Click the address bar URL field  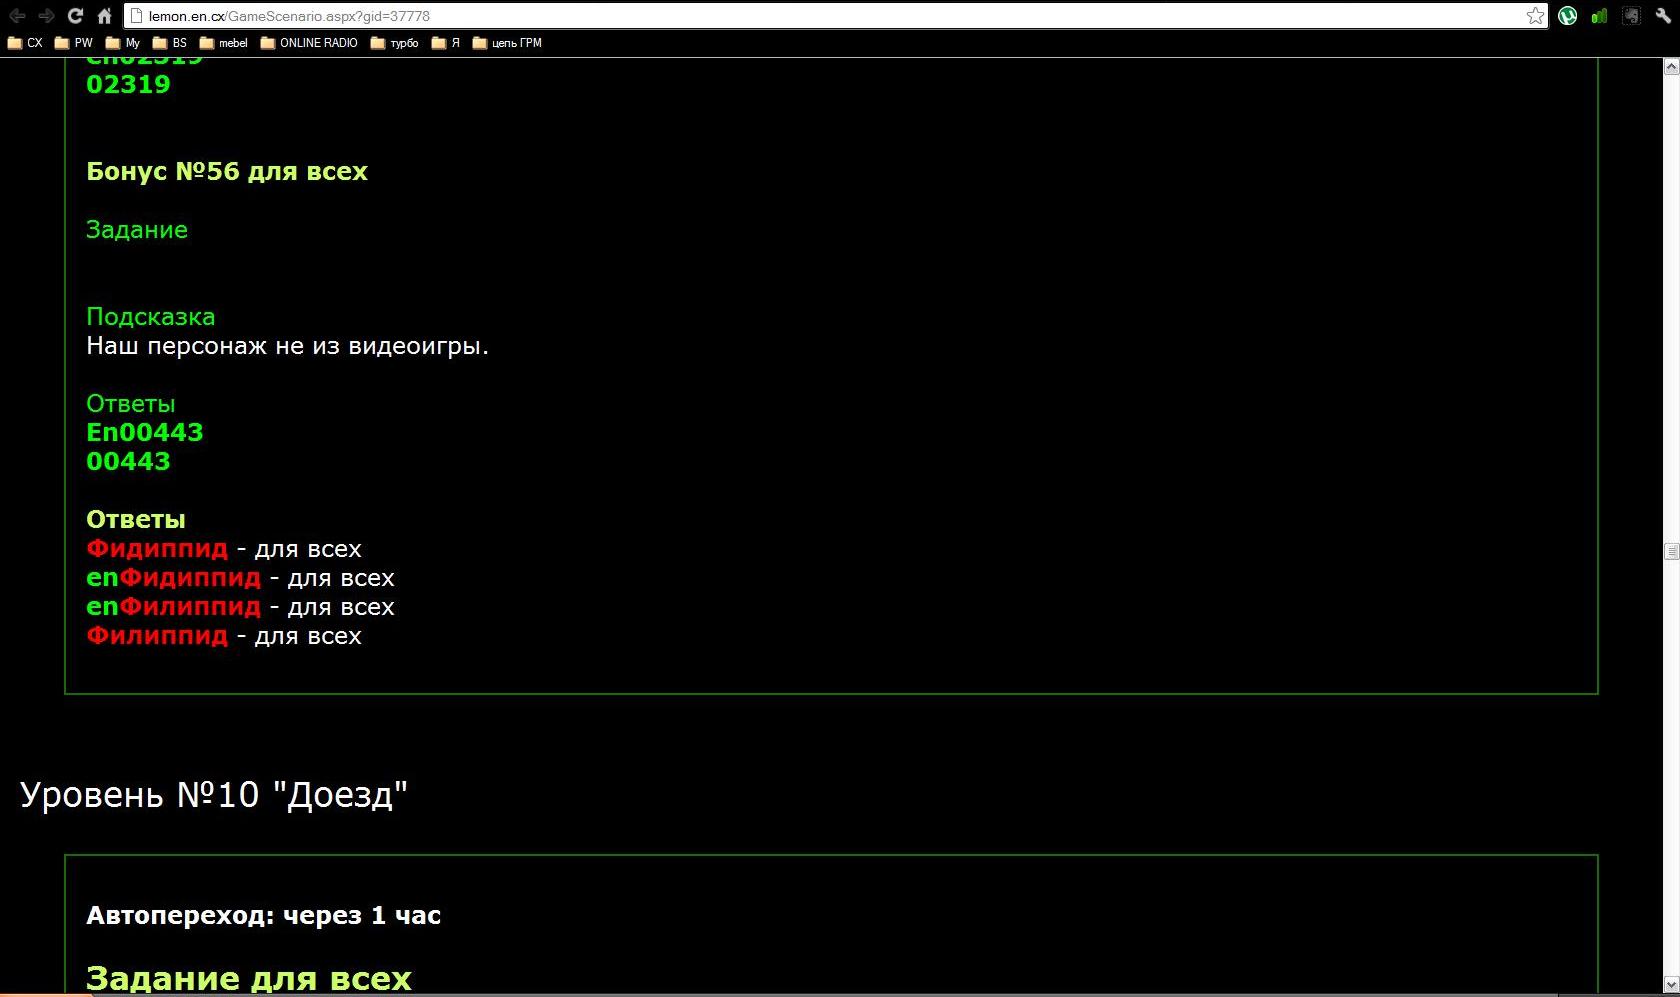click(800, 16)
